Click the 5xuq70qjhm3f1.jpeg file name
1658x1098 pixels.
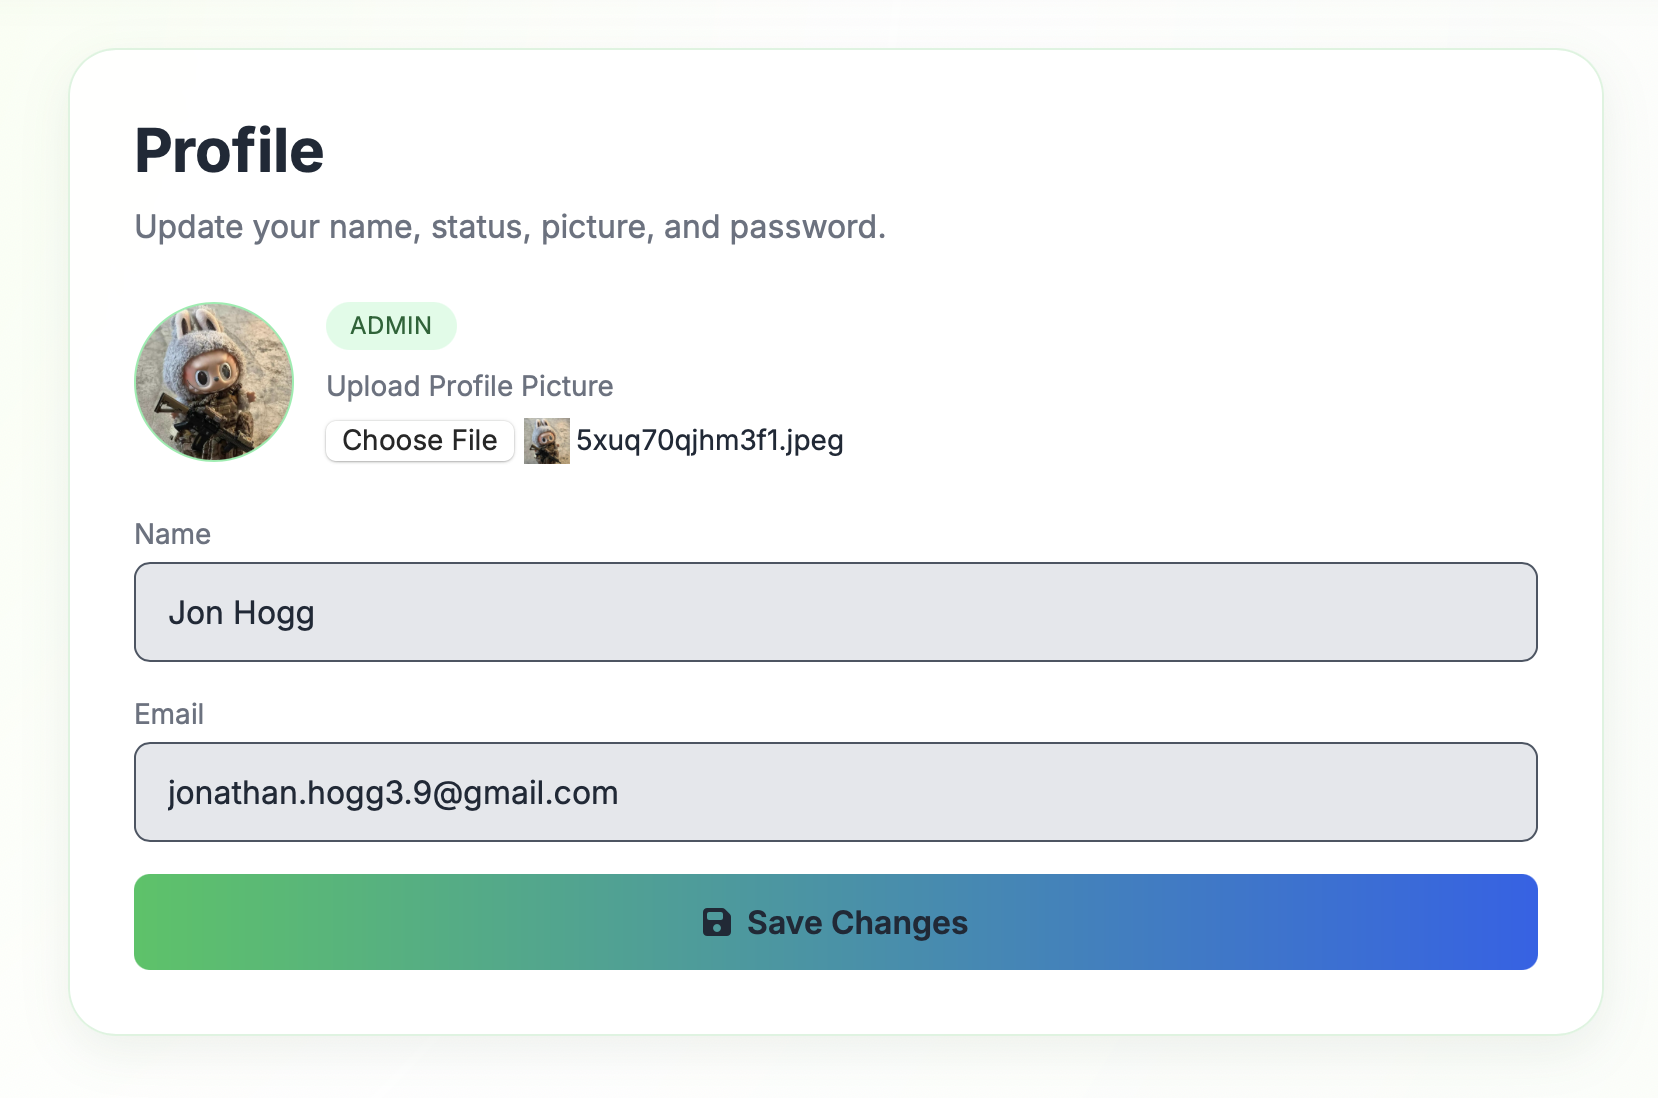(710, 441)
